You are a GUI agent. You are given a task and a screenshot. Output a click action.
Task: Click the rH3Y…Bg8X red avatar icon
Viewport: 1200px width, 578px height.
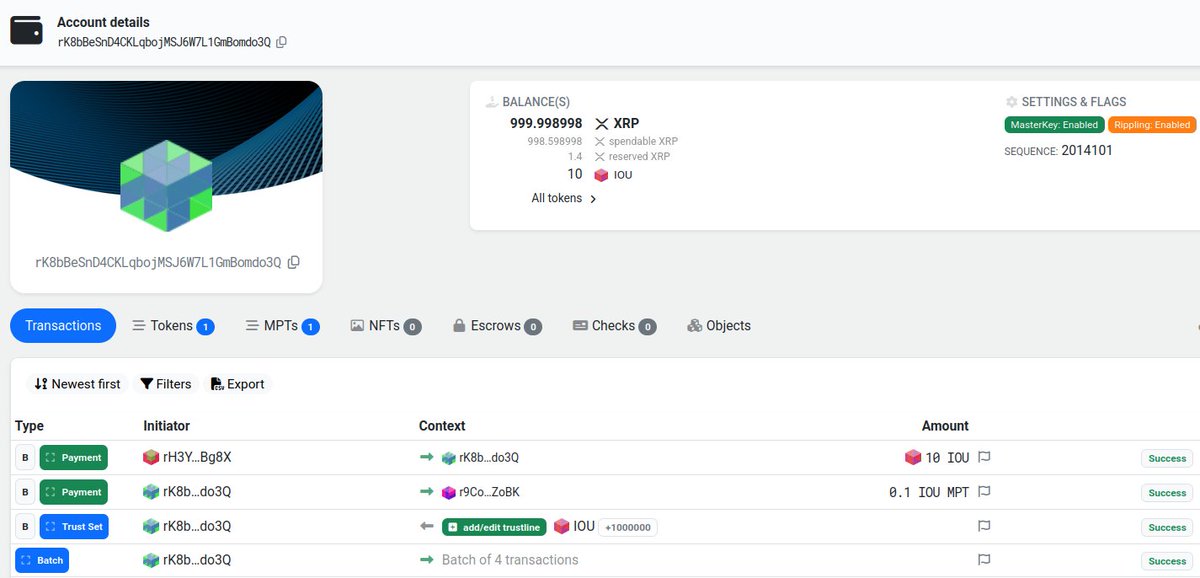click(151, 457)
